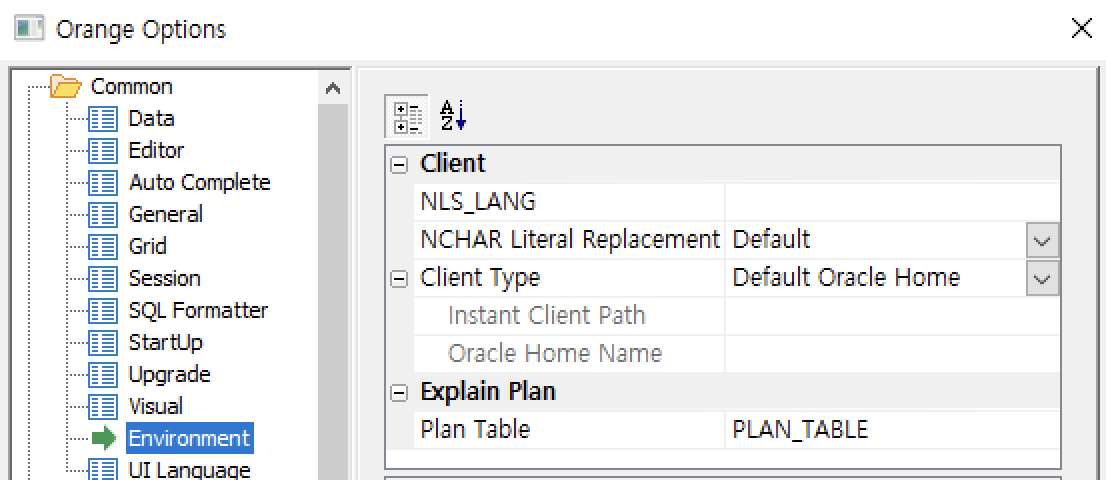1106x480 pixels.
Task: Click the Orange Options title bar icon
Action: pyautogui.click(x=29, y=29)
